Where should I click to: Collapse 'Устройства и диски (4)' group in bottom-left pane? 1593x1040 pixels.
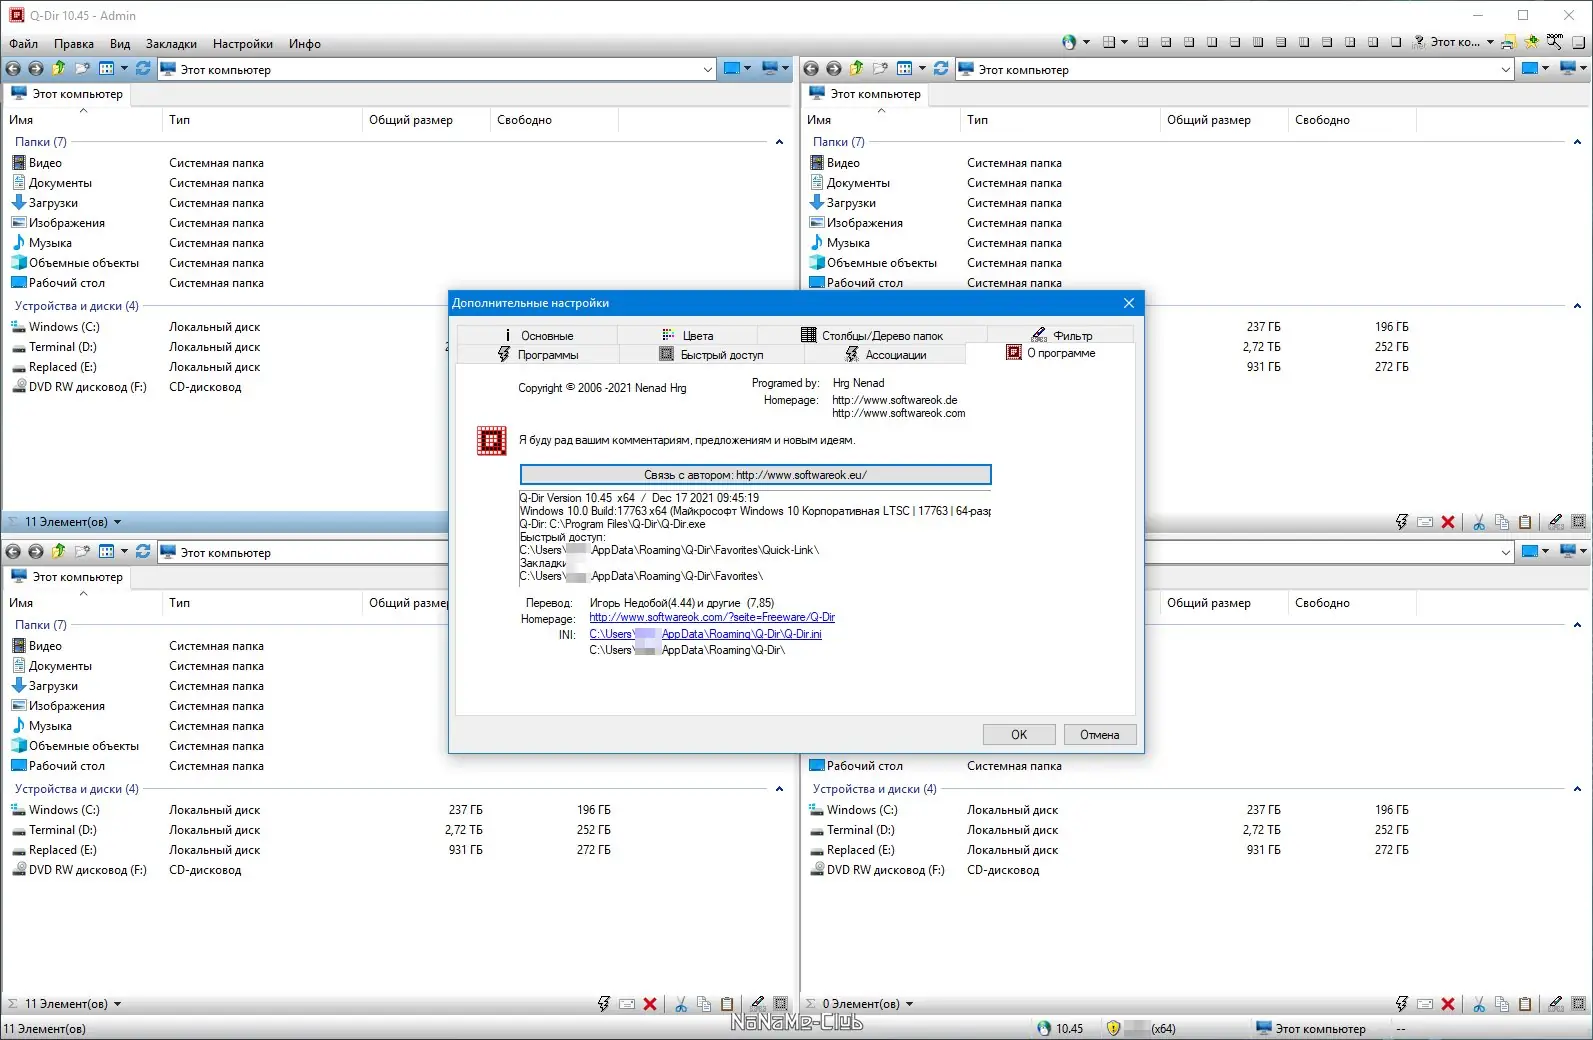point(779,789)
